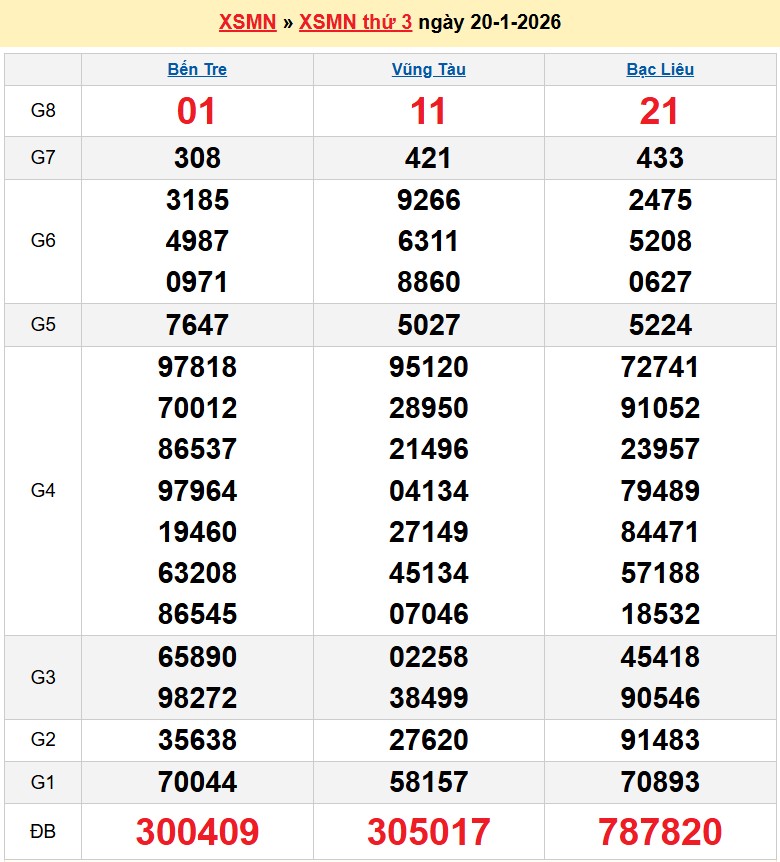This screenshot has width=780, height=862.
Task: Select G3 number 90546
Action: pos(660,697)
